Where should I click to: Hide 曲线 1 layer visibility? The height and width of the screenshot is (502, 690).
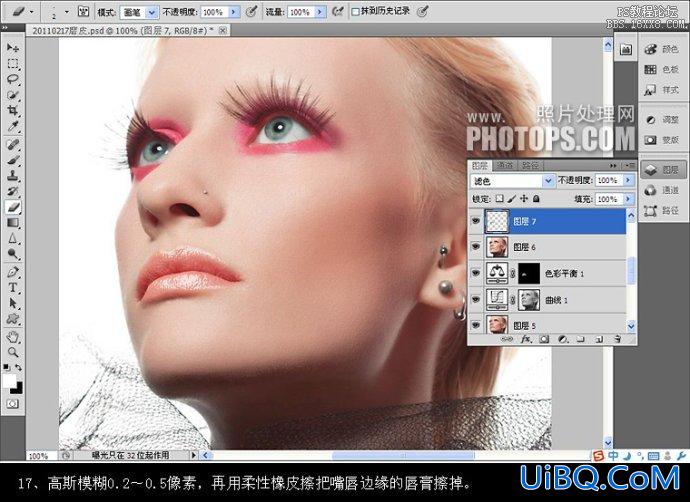pos(476,299)
